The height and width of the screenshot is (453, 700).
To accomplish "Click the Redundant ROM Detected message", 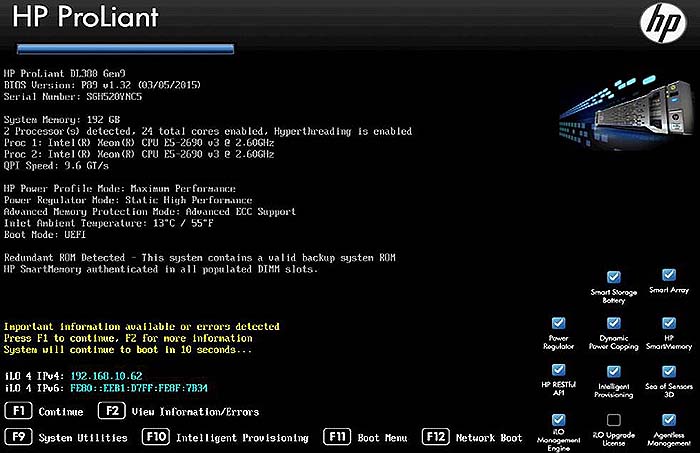I will point(200,258).
